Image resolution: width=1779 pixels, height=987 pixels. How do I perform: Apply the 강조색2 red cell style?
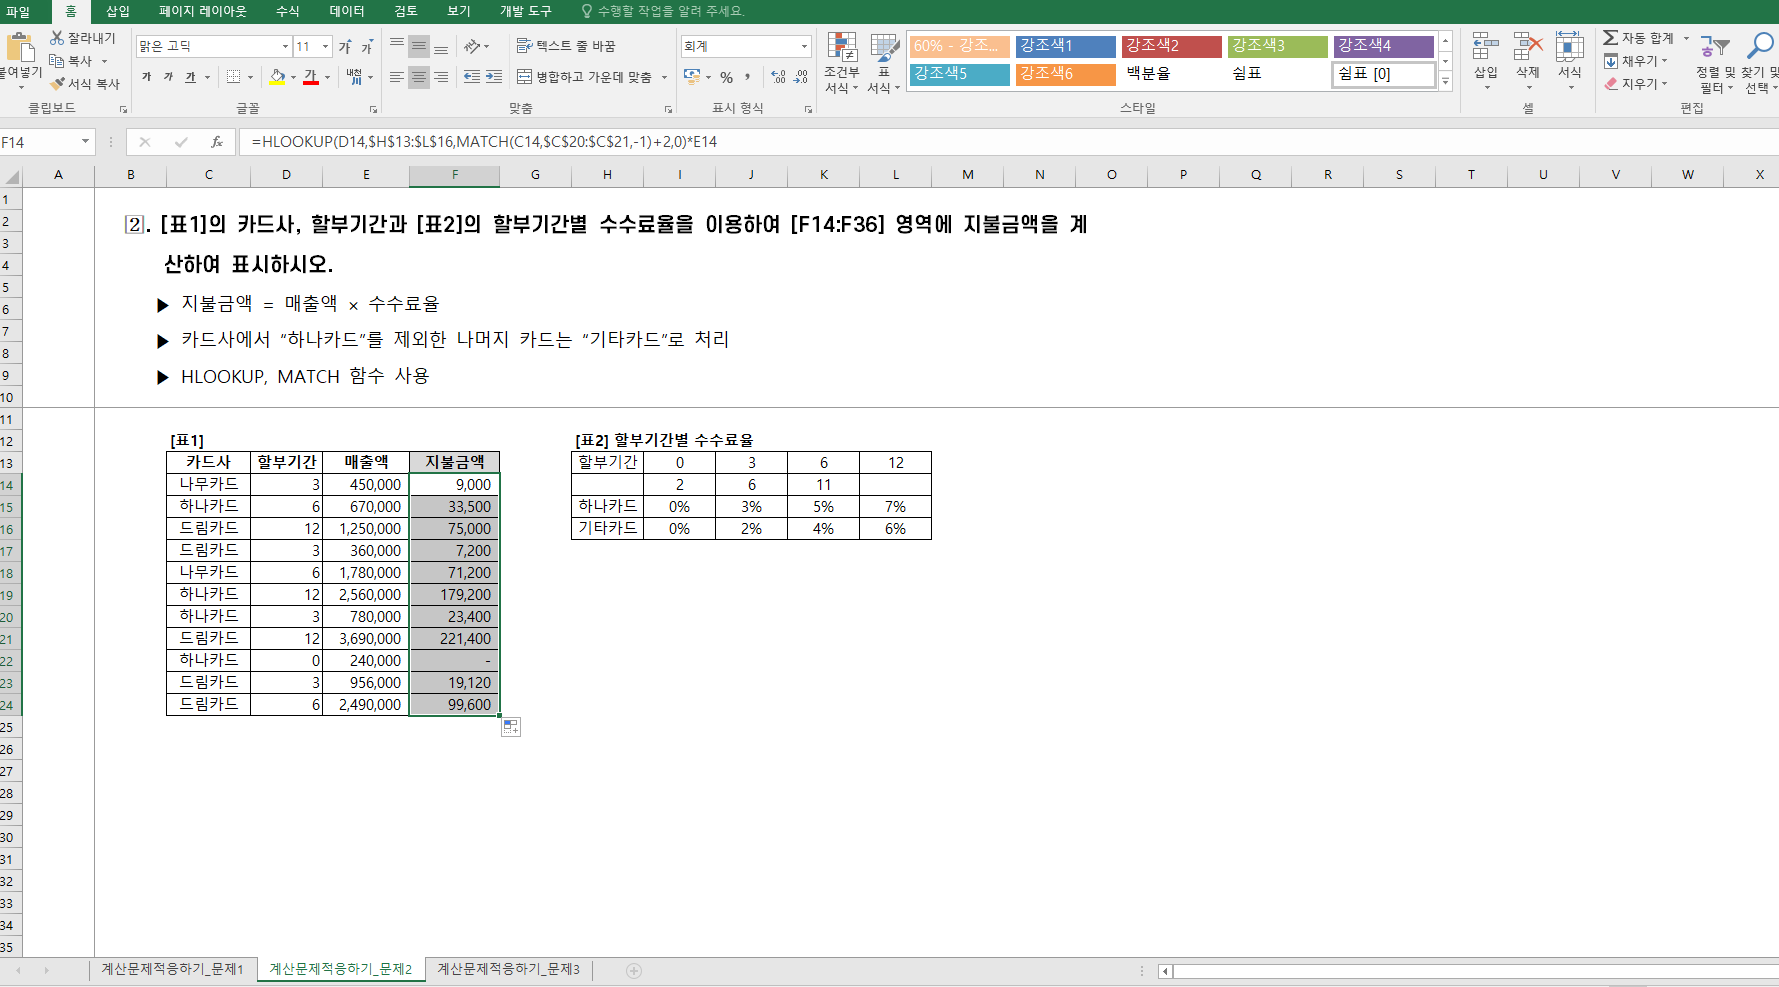[1171, 46]
